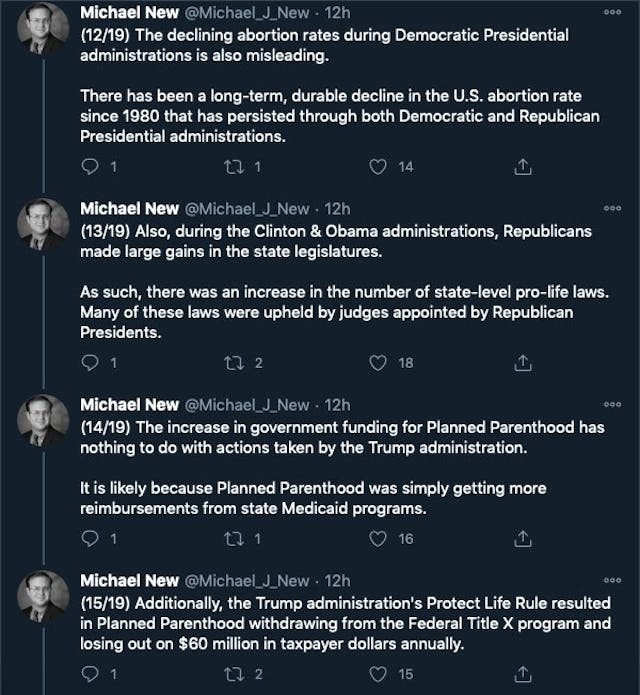Click the 12h timestamp on the (13/19) tweet
The height and width of the screenshot is (695, 640).
337,209
